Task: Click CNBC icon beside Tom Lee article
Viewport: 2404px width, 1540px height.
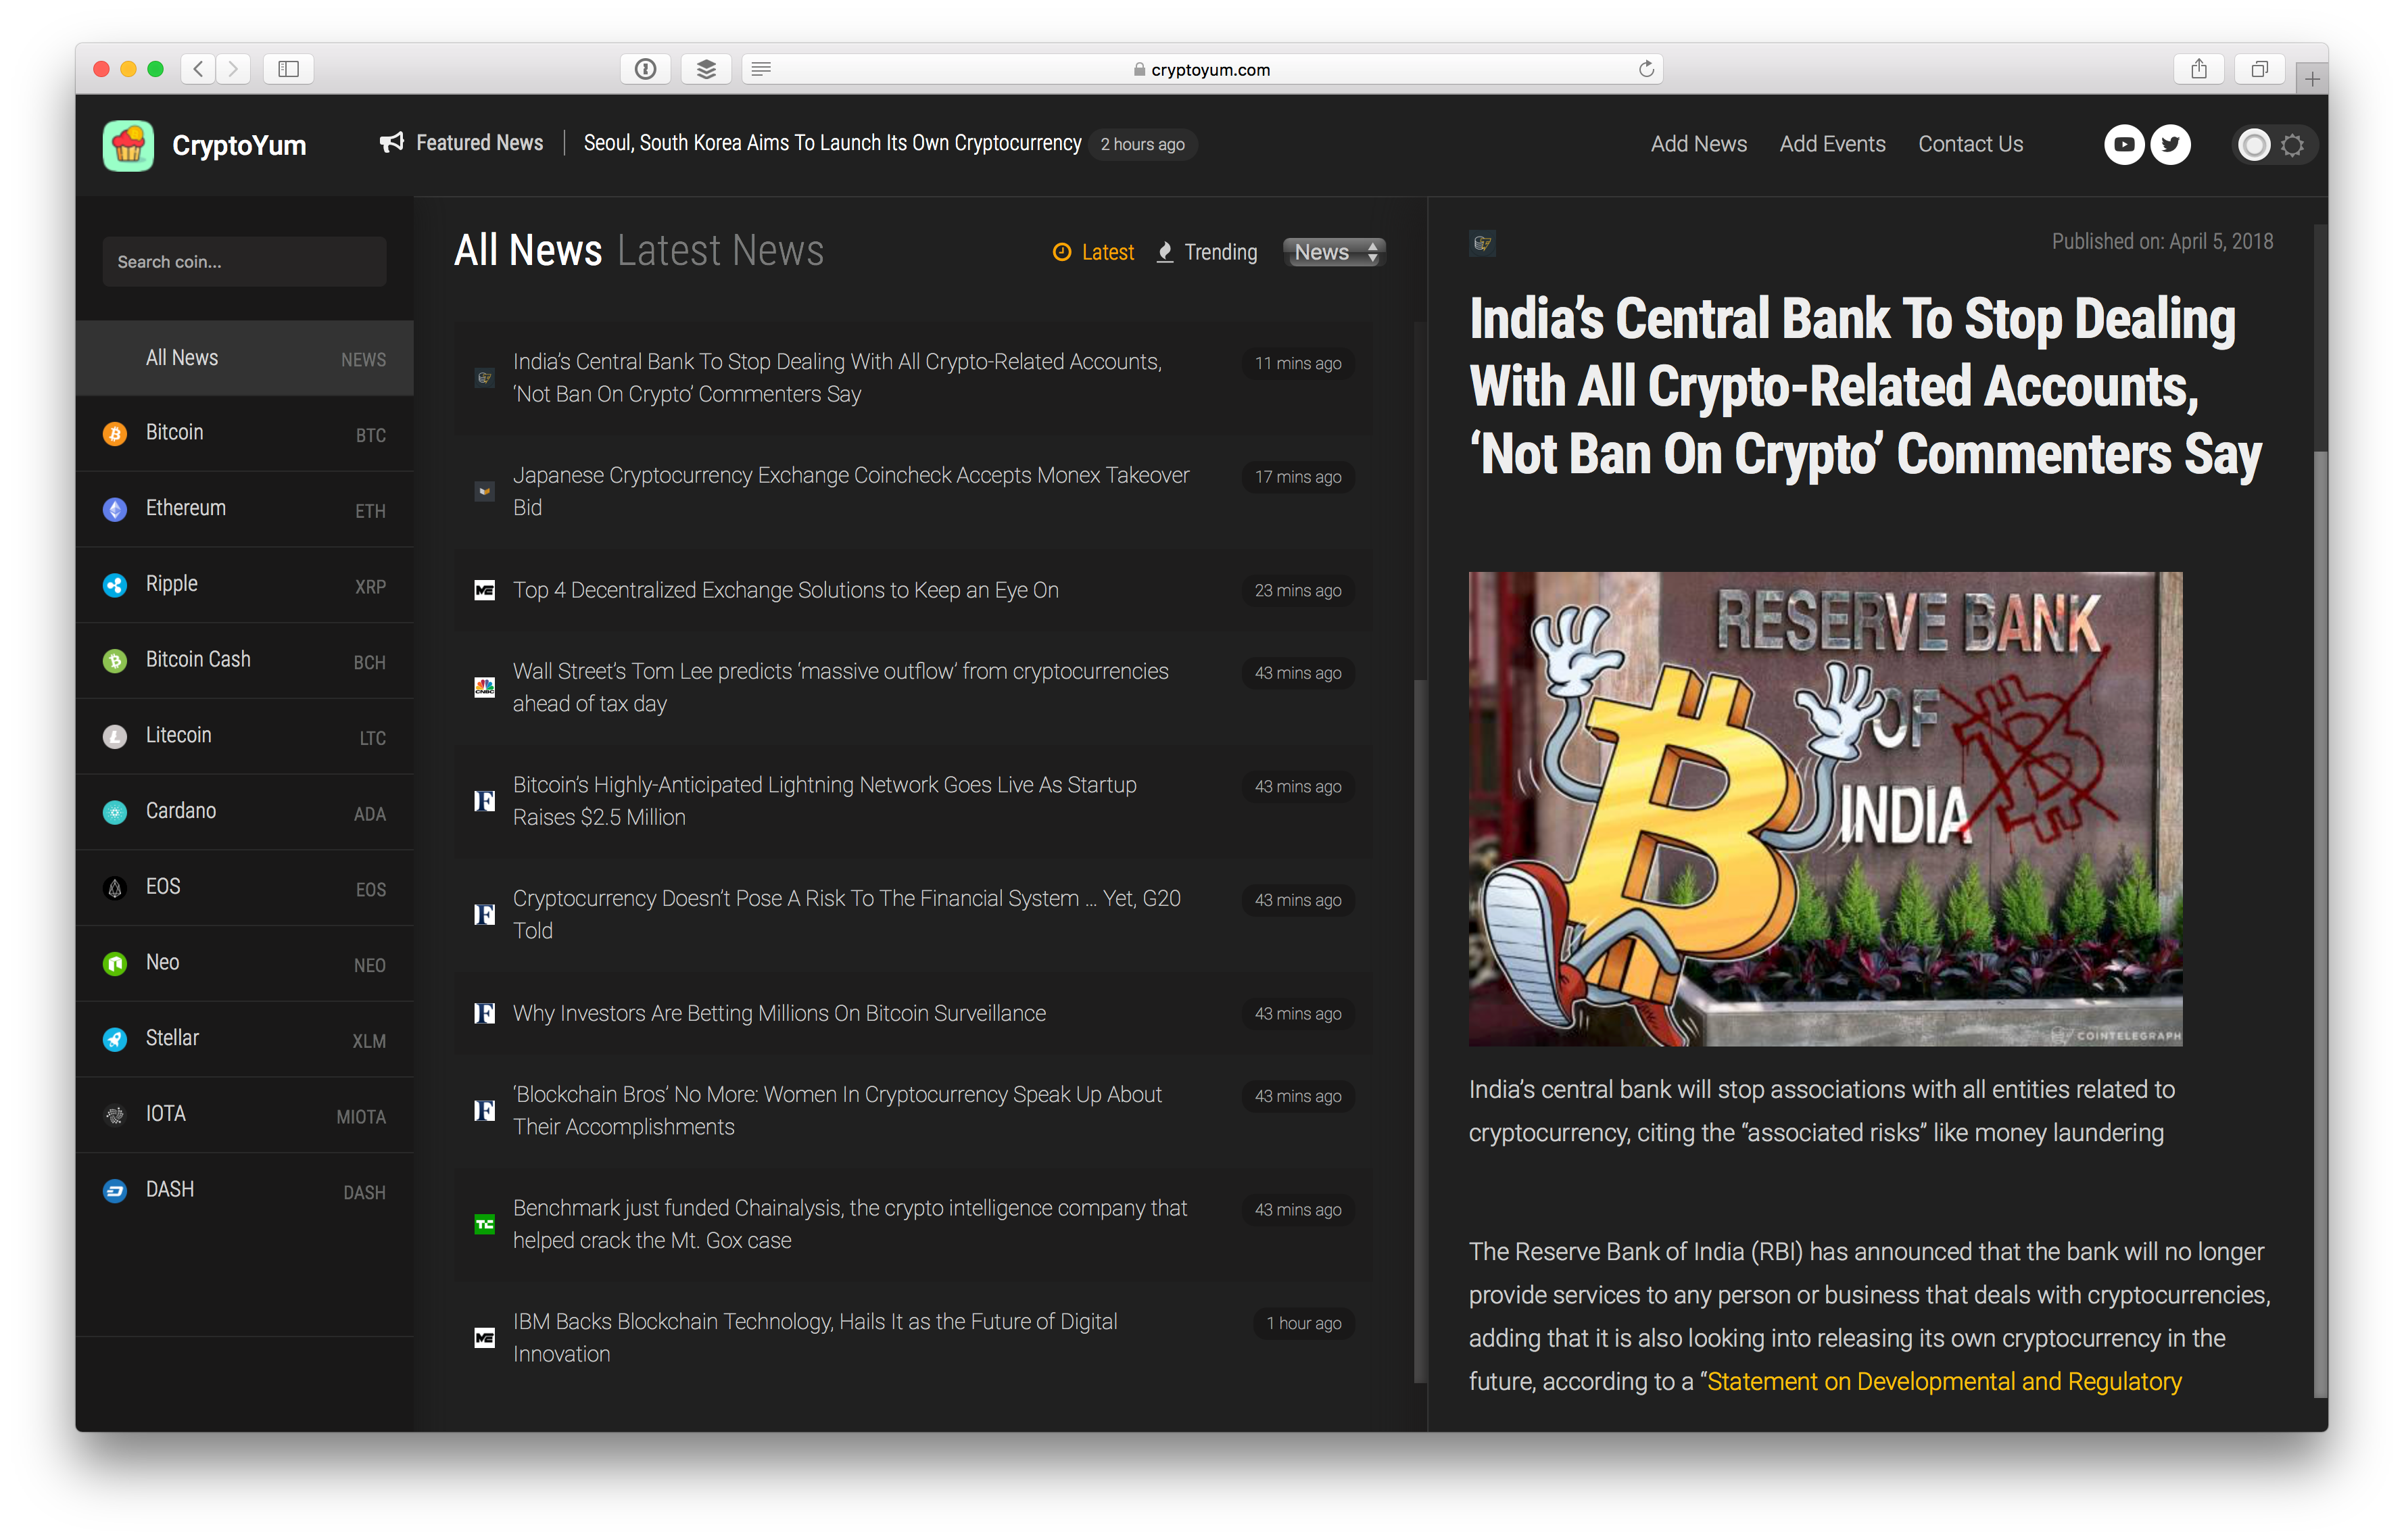Action: (484, 688)
